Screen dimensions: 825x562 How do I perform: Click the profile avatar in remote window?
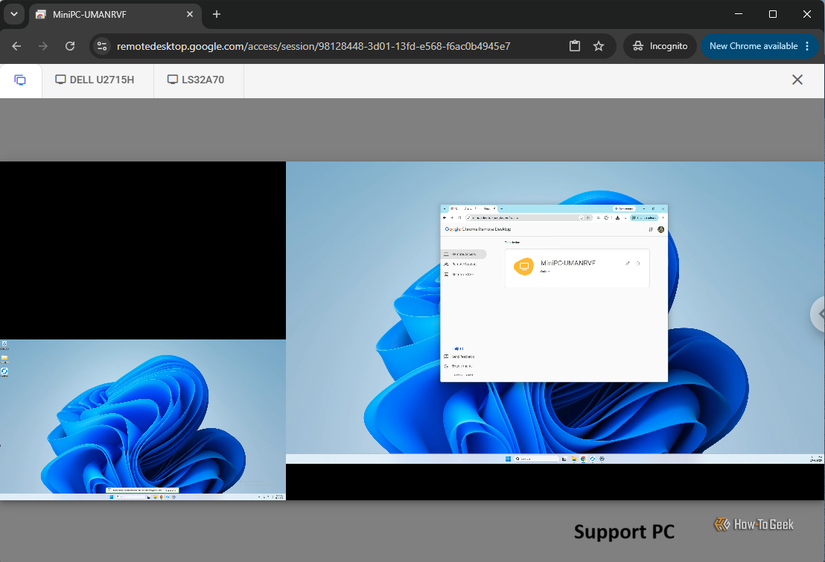tap(661, 229)
